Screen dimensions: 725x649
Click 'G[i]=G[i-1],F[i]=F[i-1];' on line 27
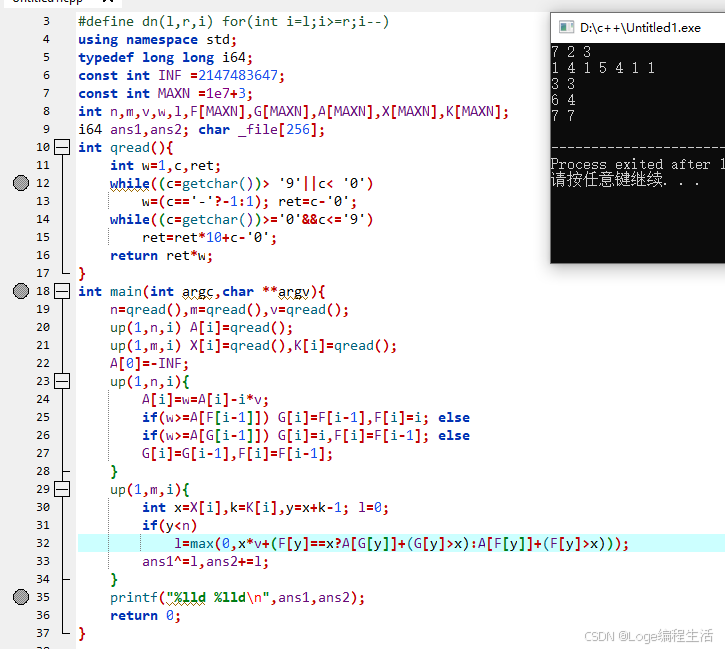coord(237,453)
